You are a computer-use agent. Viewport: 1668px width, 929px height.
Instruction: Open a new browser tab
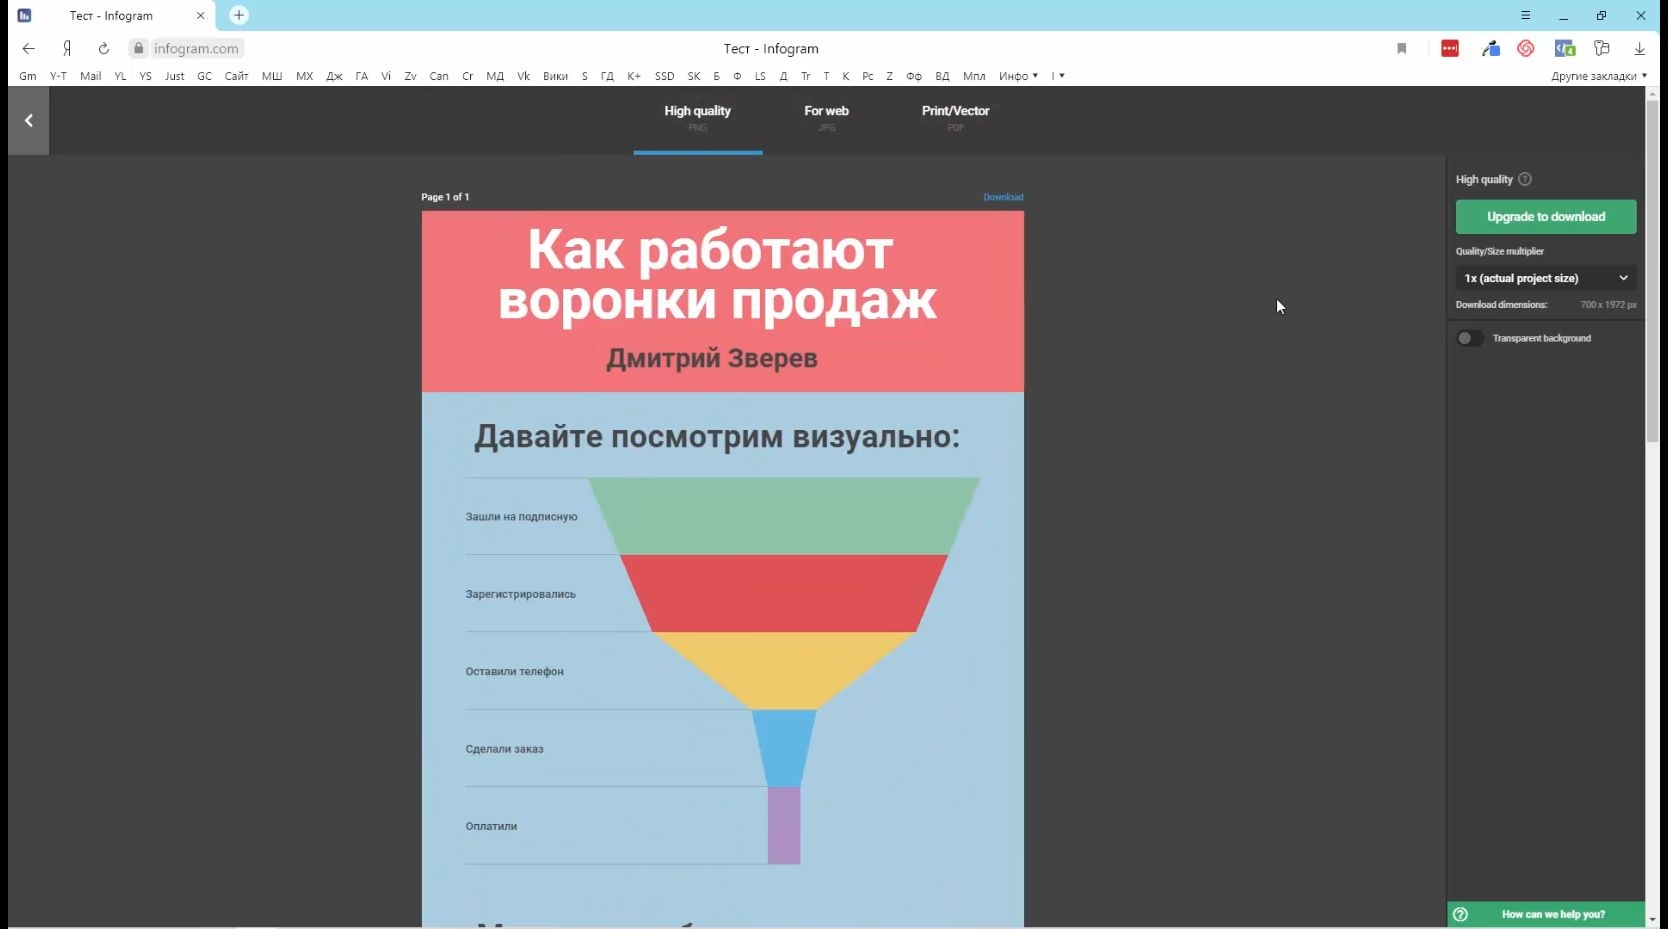(x=238, y=15)
